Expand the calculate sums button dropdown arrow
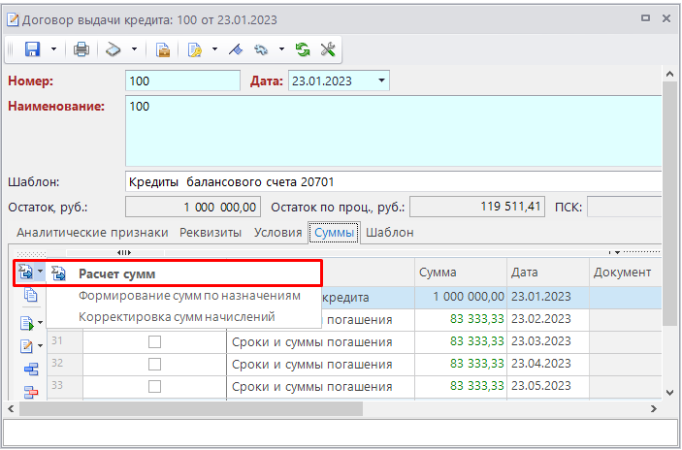 point(41,273)
